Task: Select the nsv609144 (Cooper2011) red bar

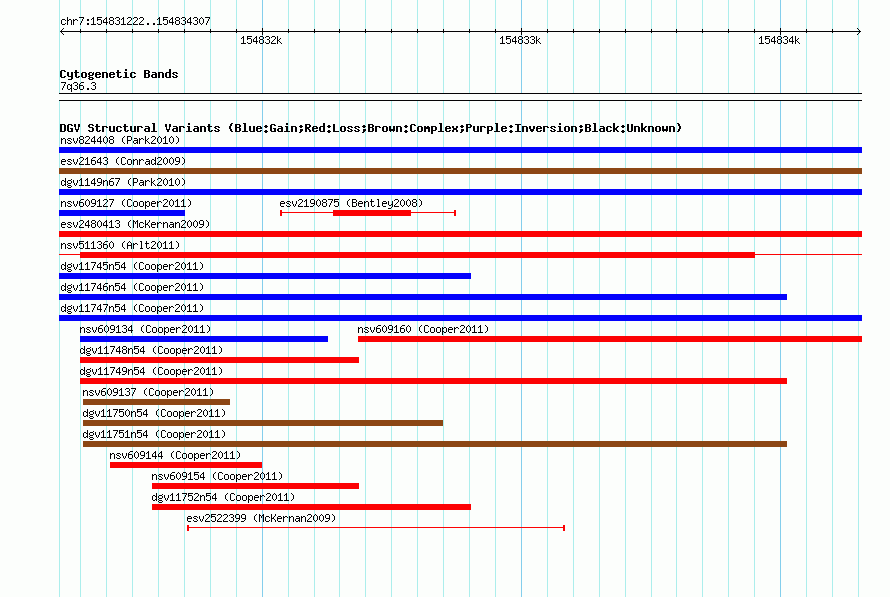Action: pos(186,465)
